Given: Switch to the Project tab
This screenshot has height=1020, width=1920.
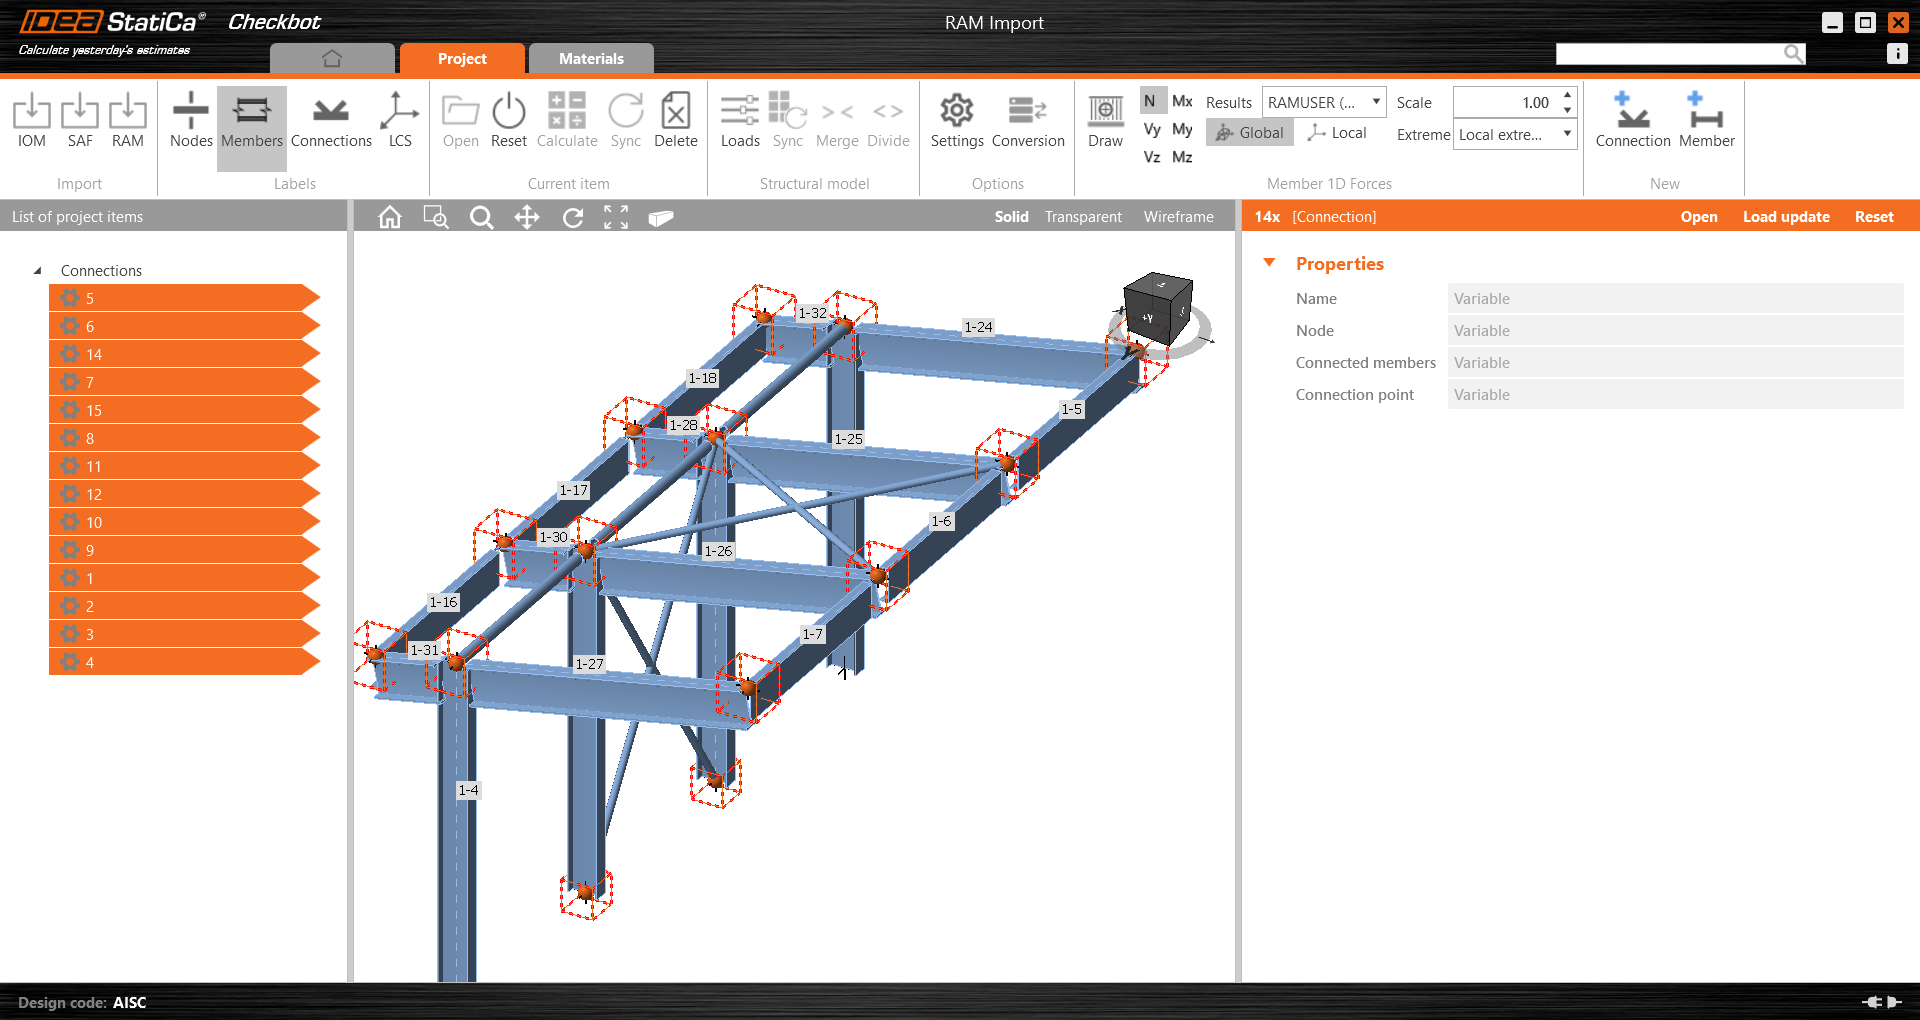Looking at the screenshot, I should [x=462, y=58].
